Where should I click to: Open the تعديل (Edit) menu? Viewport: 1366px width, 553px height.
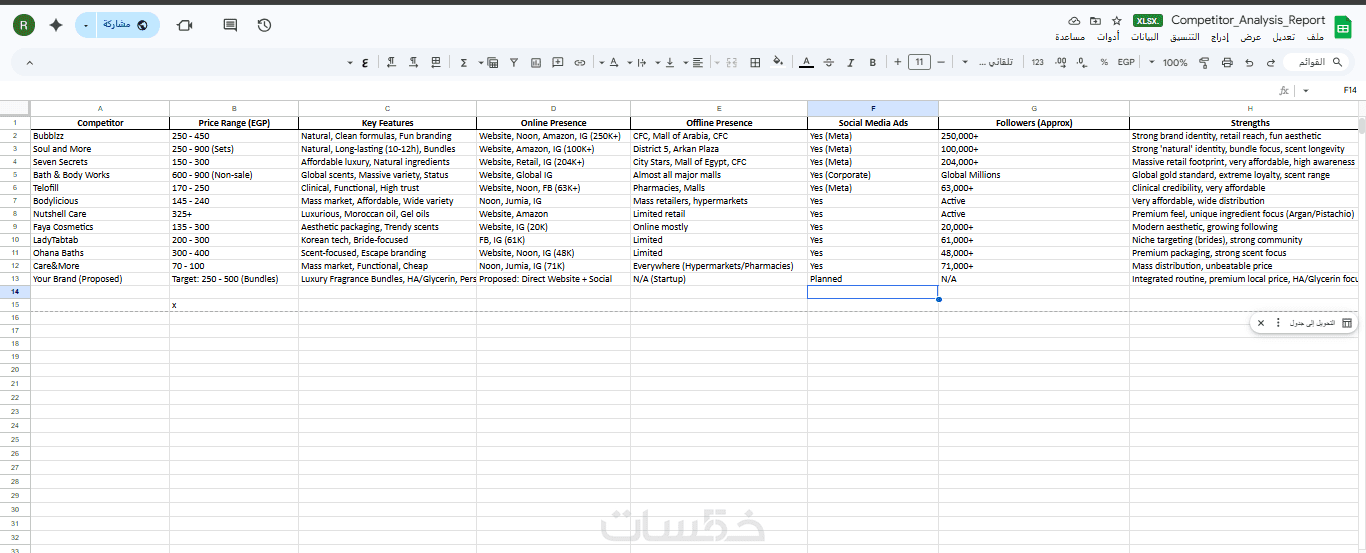coord(1284,37)
